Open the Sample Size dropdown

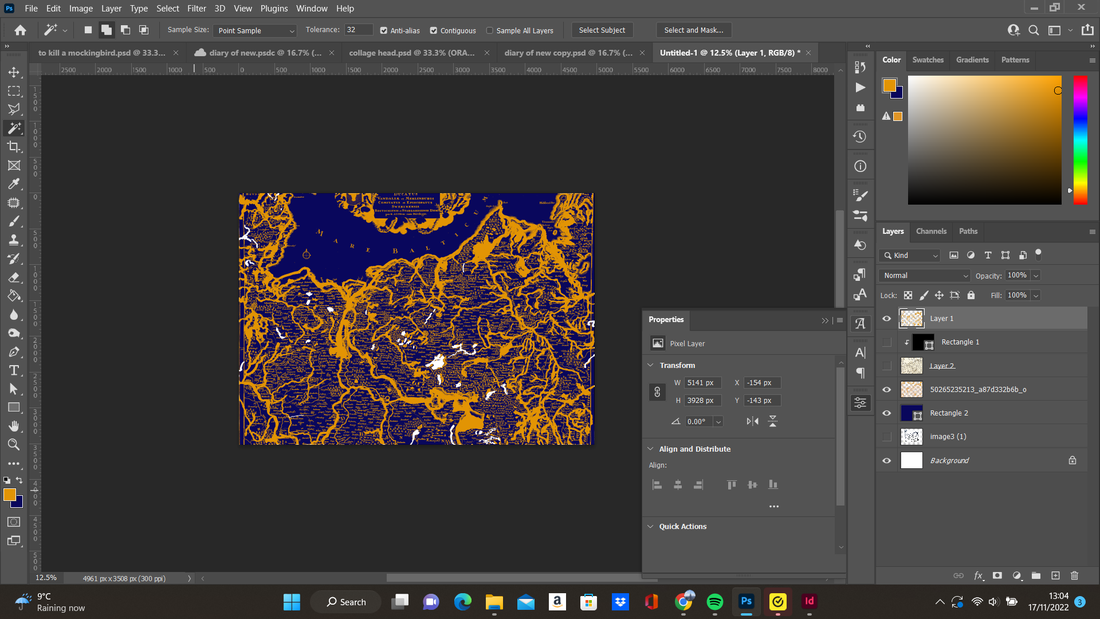click(255, 31)
